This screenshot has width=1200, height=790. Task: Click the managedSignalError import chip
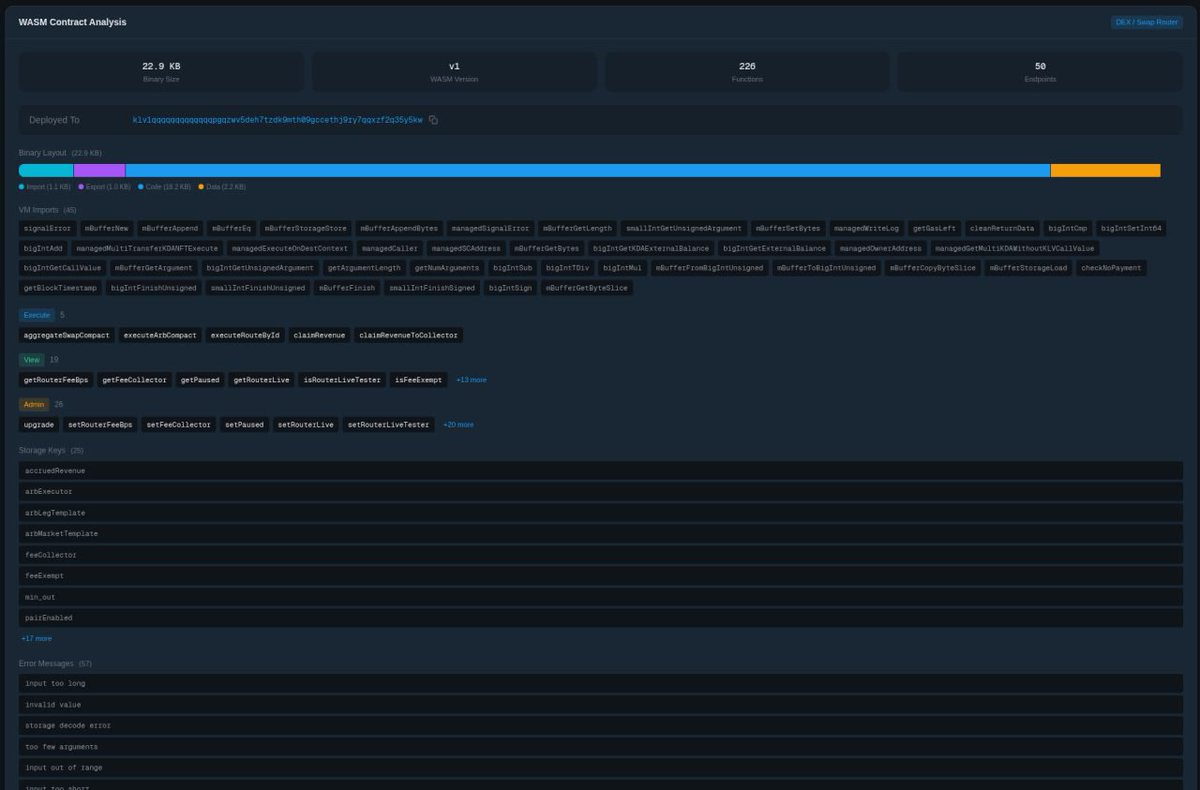[x=490, y=228]
